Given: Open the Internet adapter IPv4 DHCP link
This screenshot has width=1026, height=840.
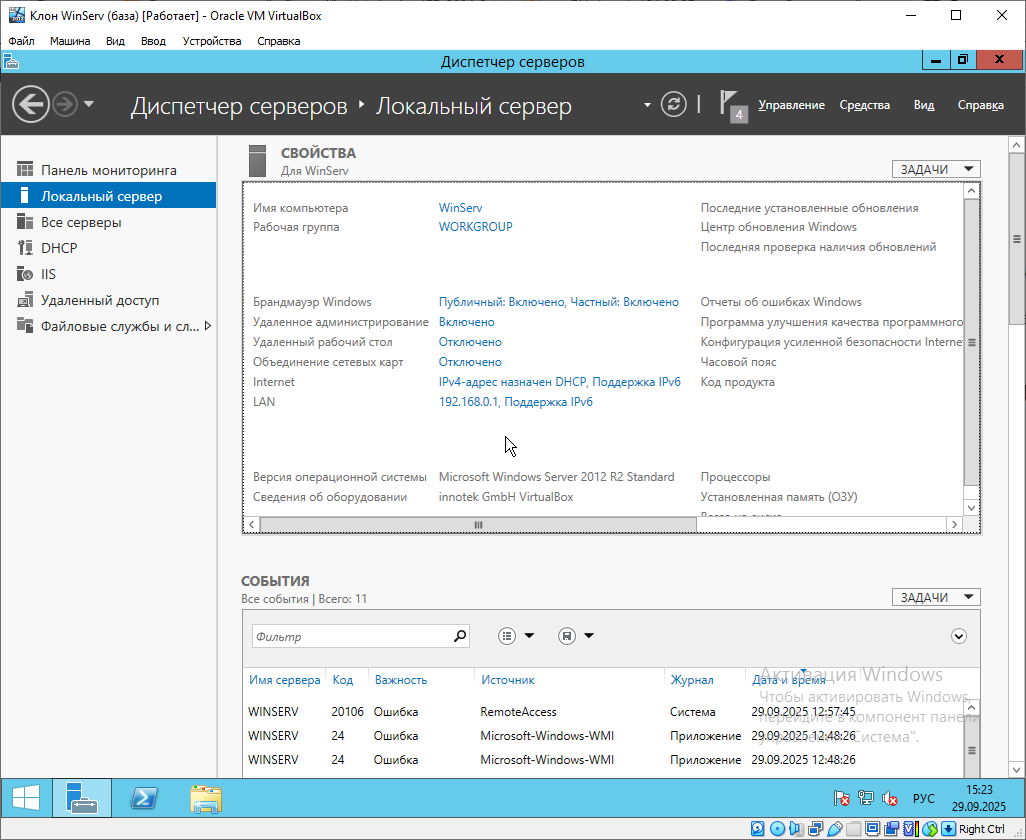Looking at the screenshot, I should [x=559, y=381].
